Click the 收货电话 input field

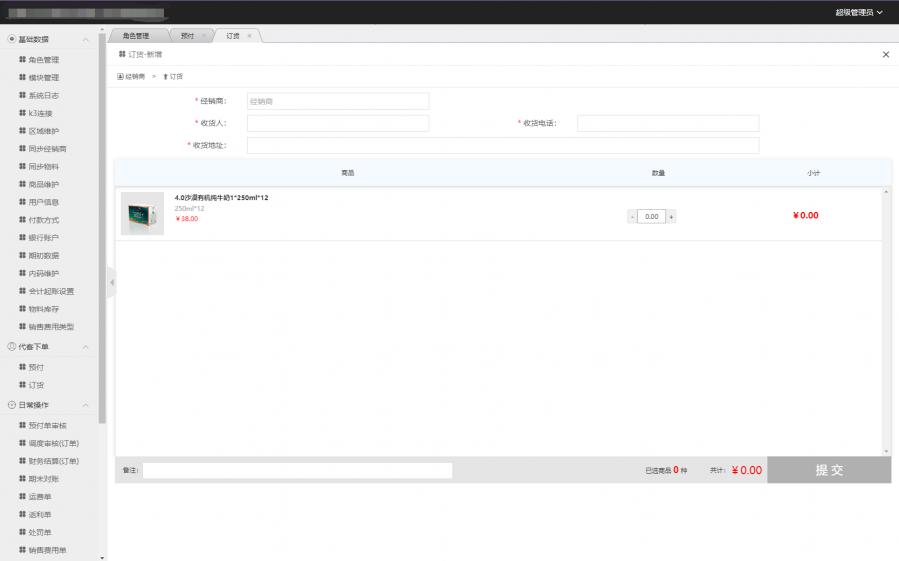[667, 124]
